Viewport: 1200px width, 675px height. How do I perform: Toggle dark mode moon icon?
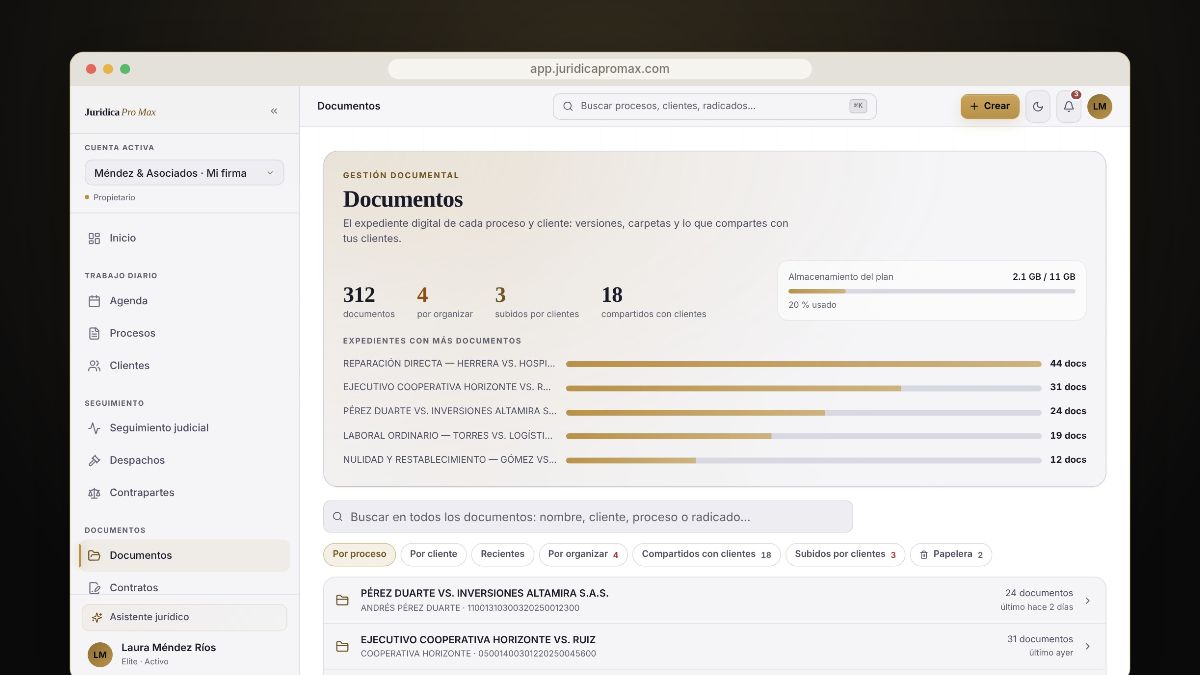coord(1038,106)
